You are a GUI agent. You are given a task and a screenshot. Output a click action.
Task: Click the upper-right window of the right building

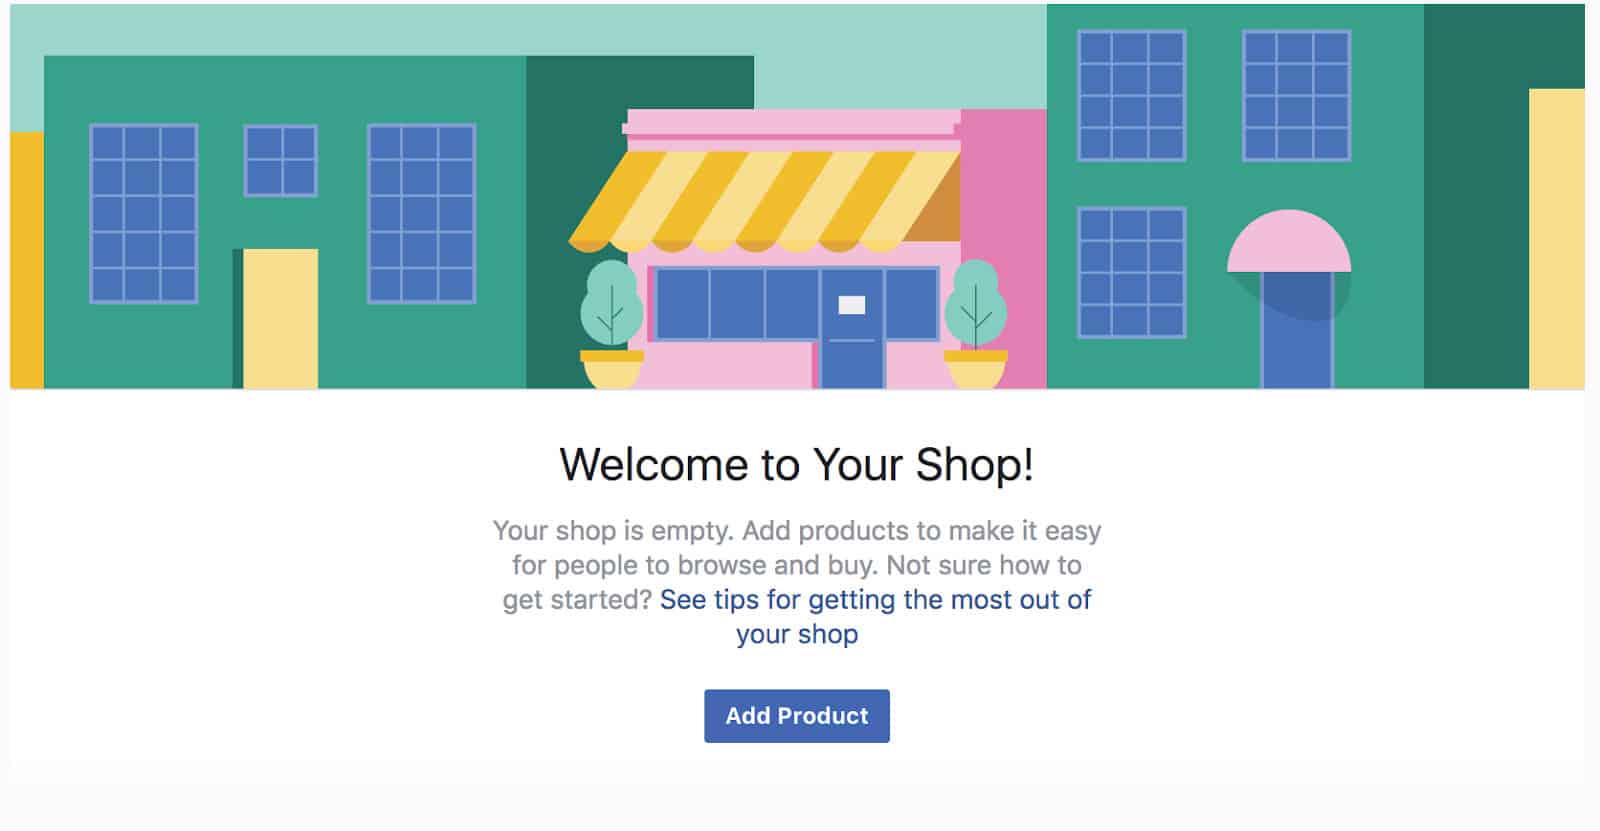pos(1296,95)
